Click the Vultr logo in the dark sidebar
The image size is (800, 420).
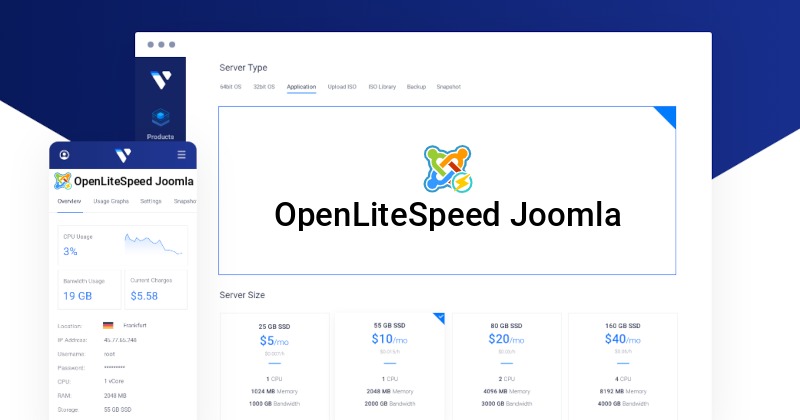point(161,80)
